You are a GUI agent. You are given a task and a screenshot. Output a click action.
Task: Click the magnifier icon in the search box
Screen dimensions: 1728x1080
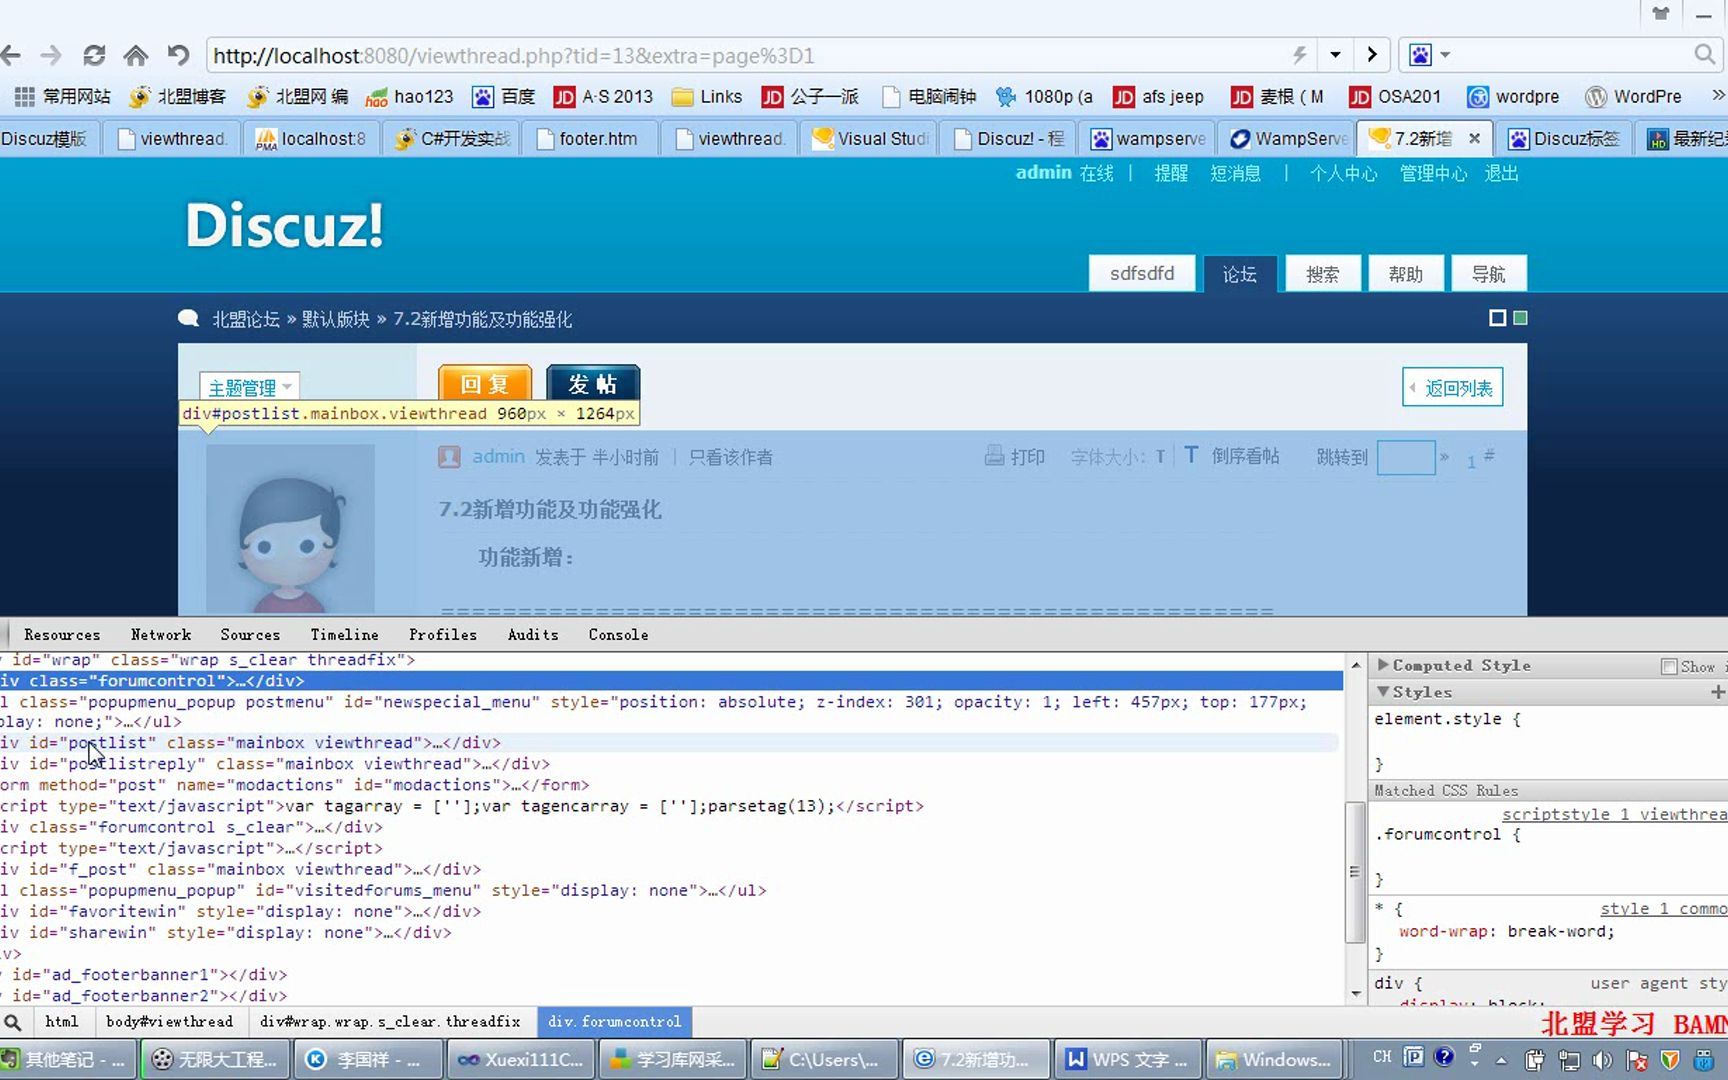(x=1705, y=55)
